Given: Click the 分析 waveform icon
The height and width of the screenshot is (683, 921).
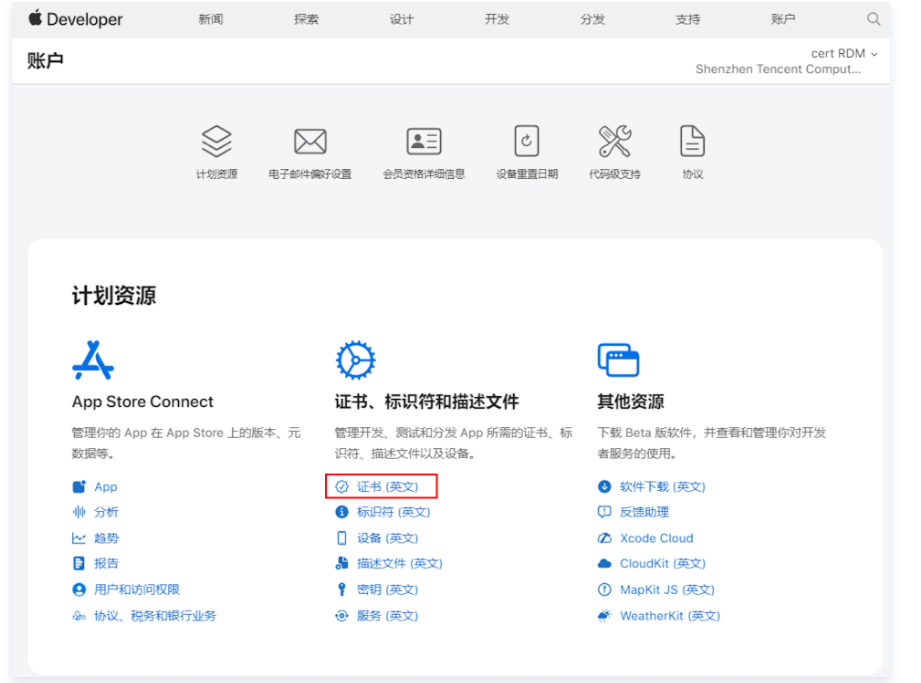Looking at the screenshot, I should [x=79, y=512].
